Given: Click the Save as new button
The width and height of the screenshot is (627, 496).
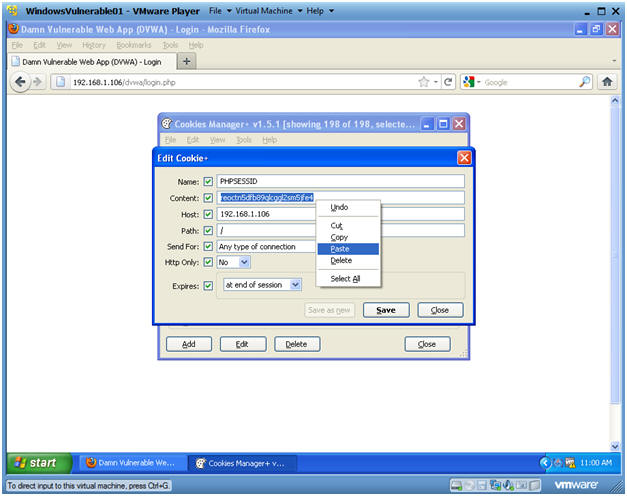Looking at the screenshot, I should pyautogui.click(x=329, y=310).
